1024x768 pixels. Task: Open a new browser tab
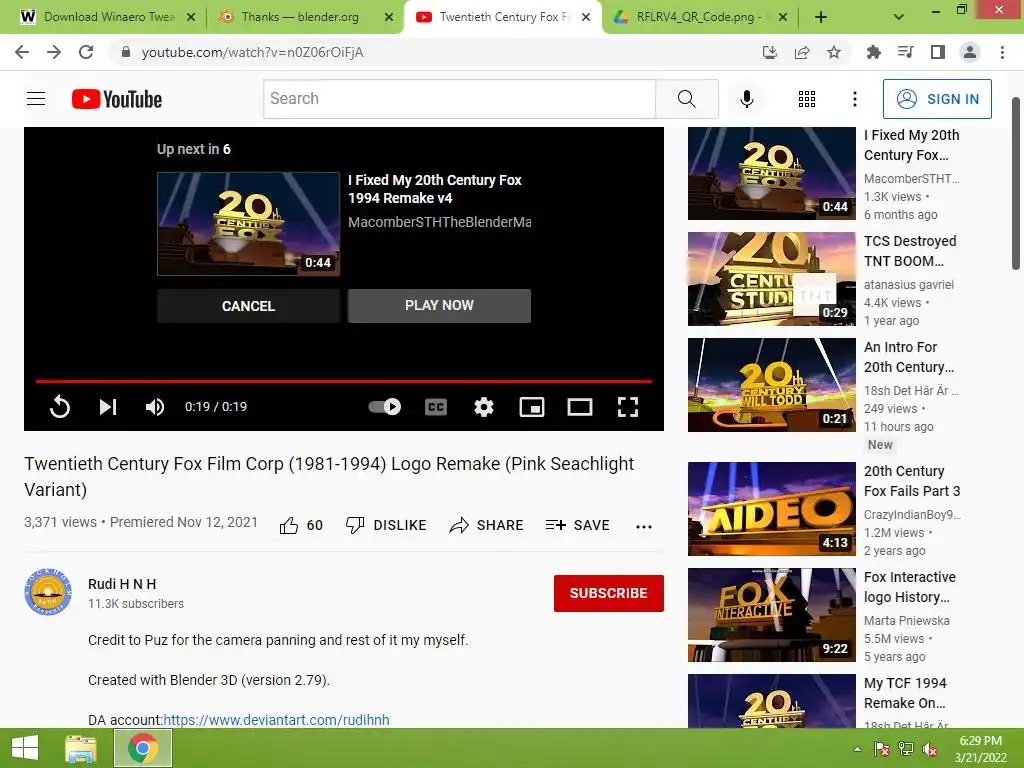click(821, 17)
